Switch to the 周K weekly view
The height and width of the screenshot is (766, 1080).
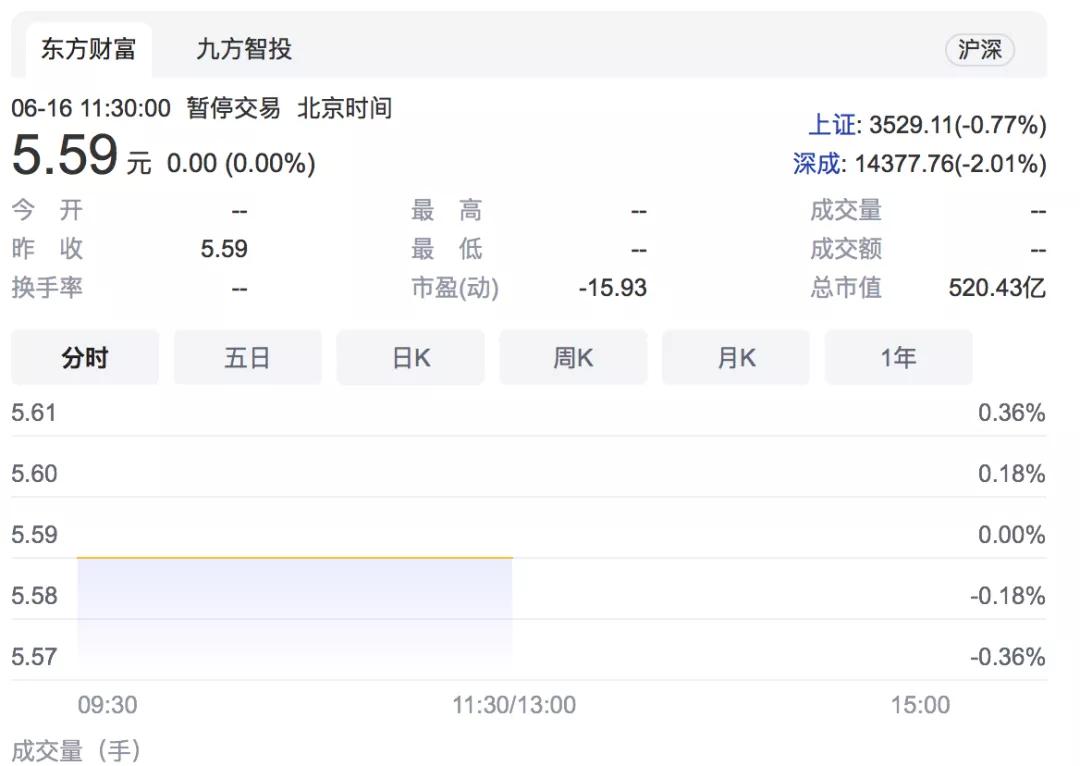click(x=573, y=357)
